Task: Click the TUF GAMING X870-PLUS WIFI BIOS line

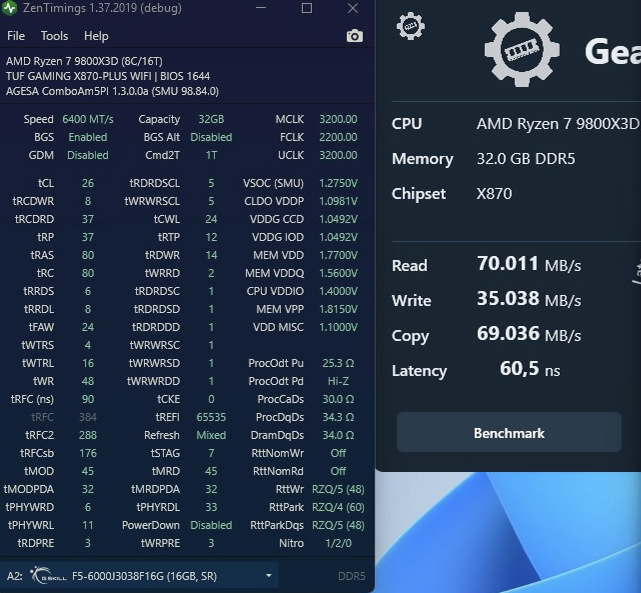Action: [x=108, y=76]
